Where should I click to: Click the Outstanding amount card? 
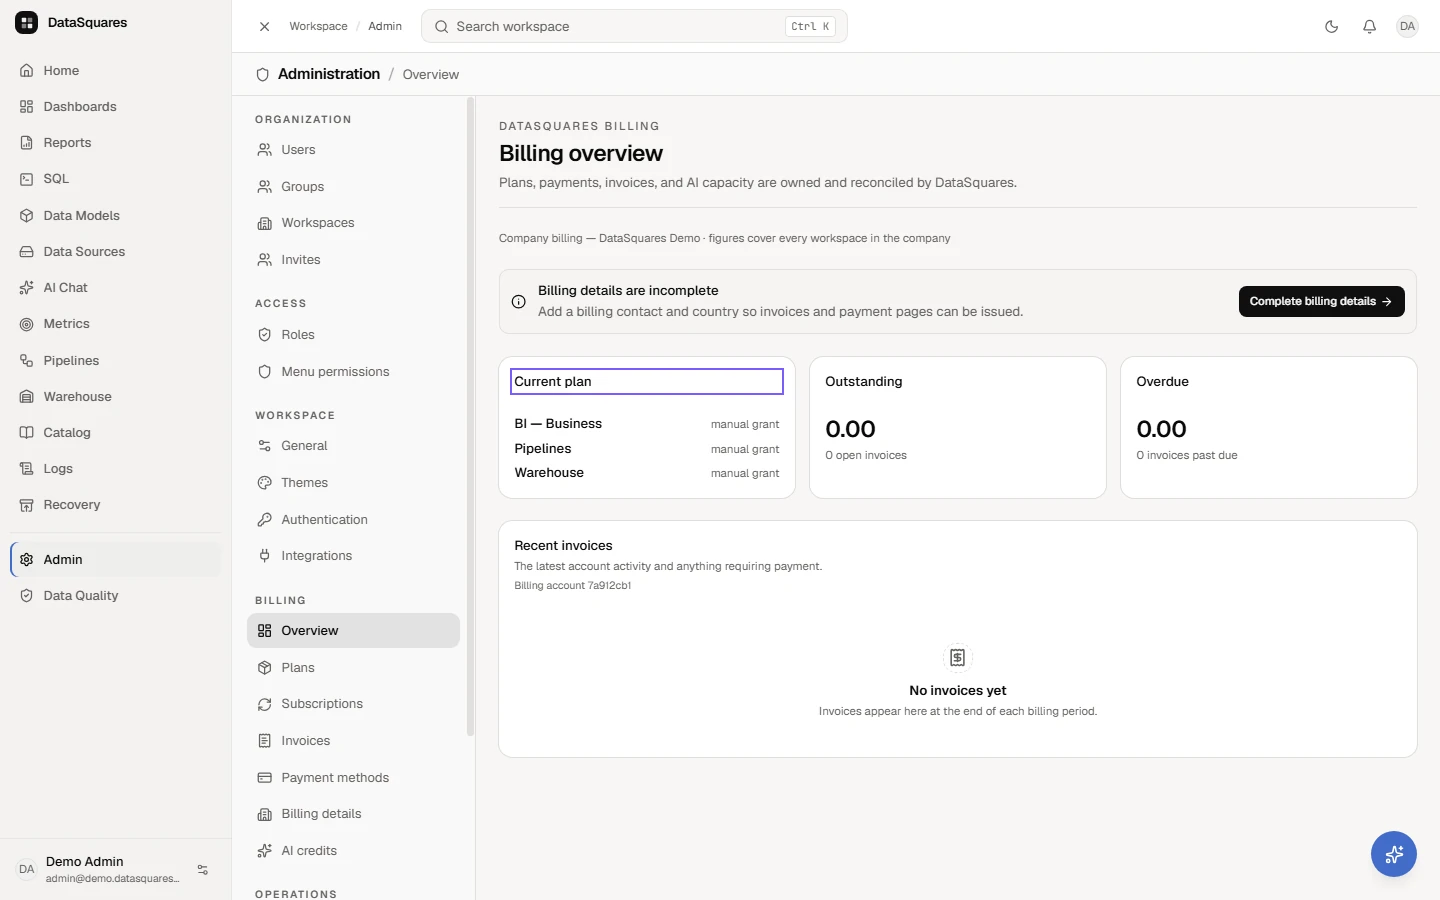tap(957, 428)
